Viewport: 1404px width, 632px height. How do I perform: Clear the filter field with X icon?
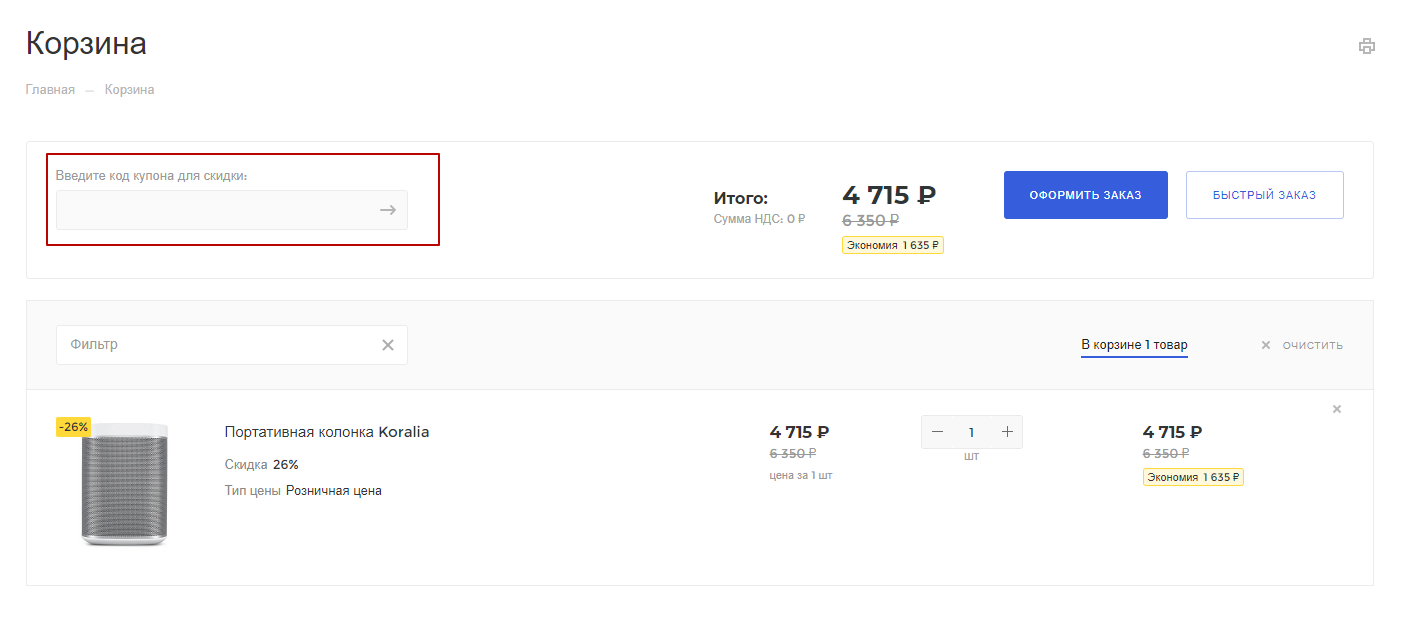tap(388, 345)
